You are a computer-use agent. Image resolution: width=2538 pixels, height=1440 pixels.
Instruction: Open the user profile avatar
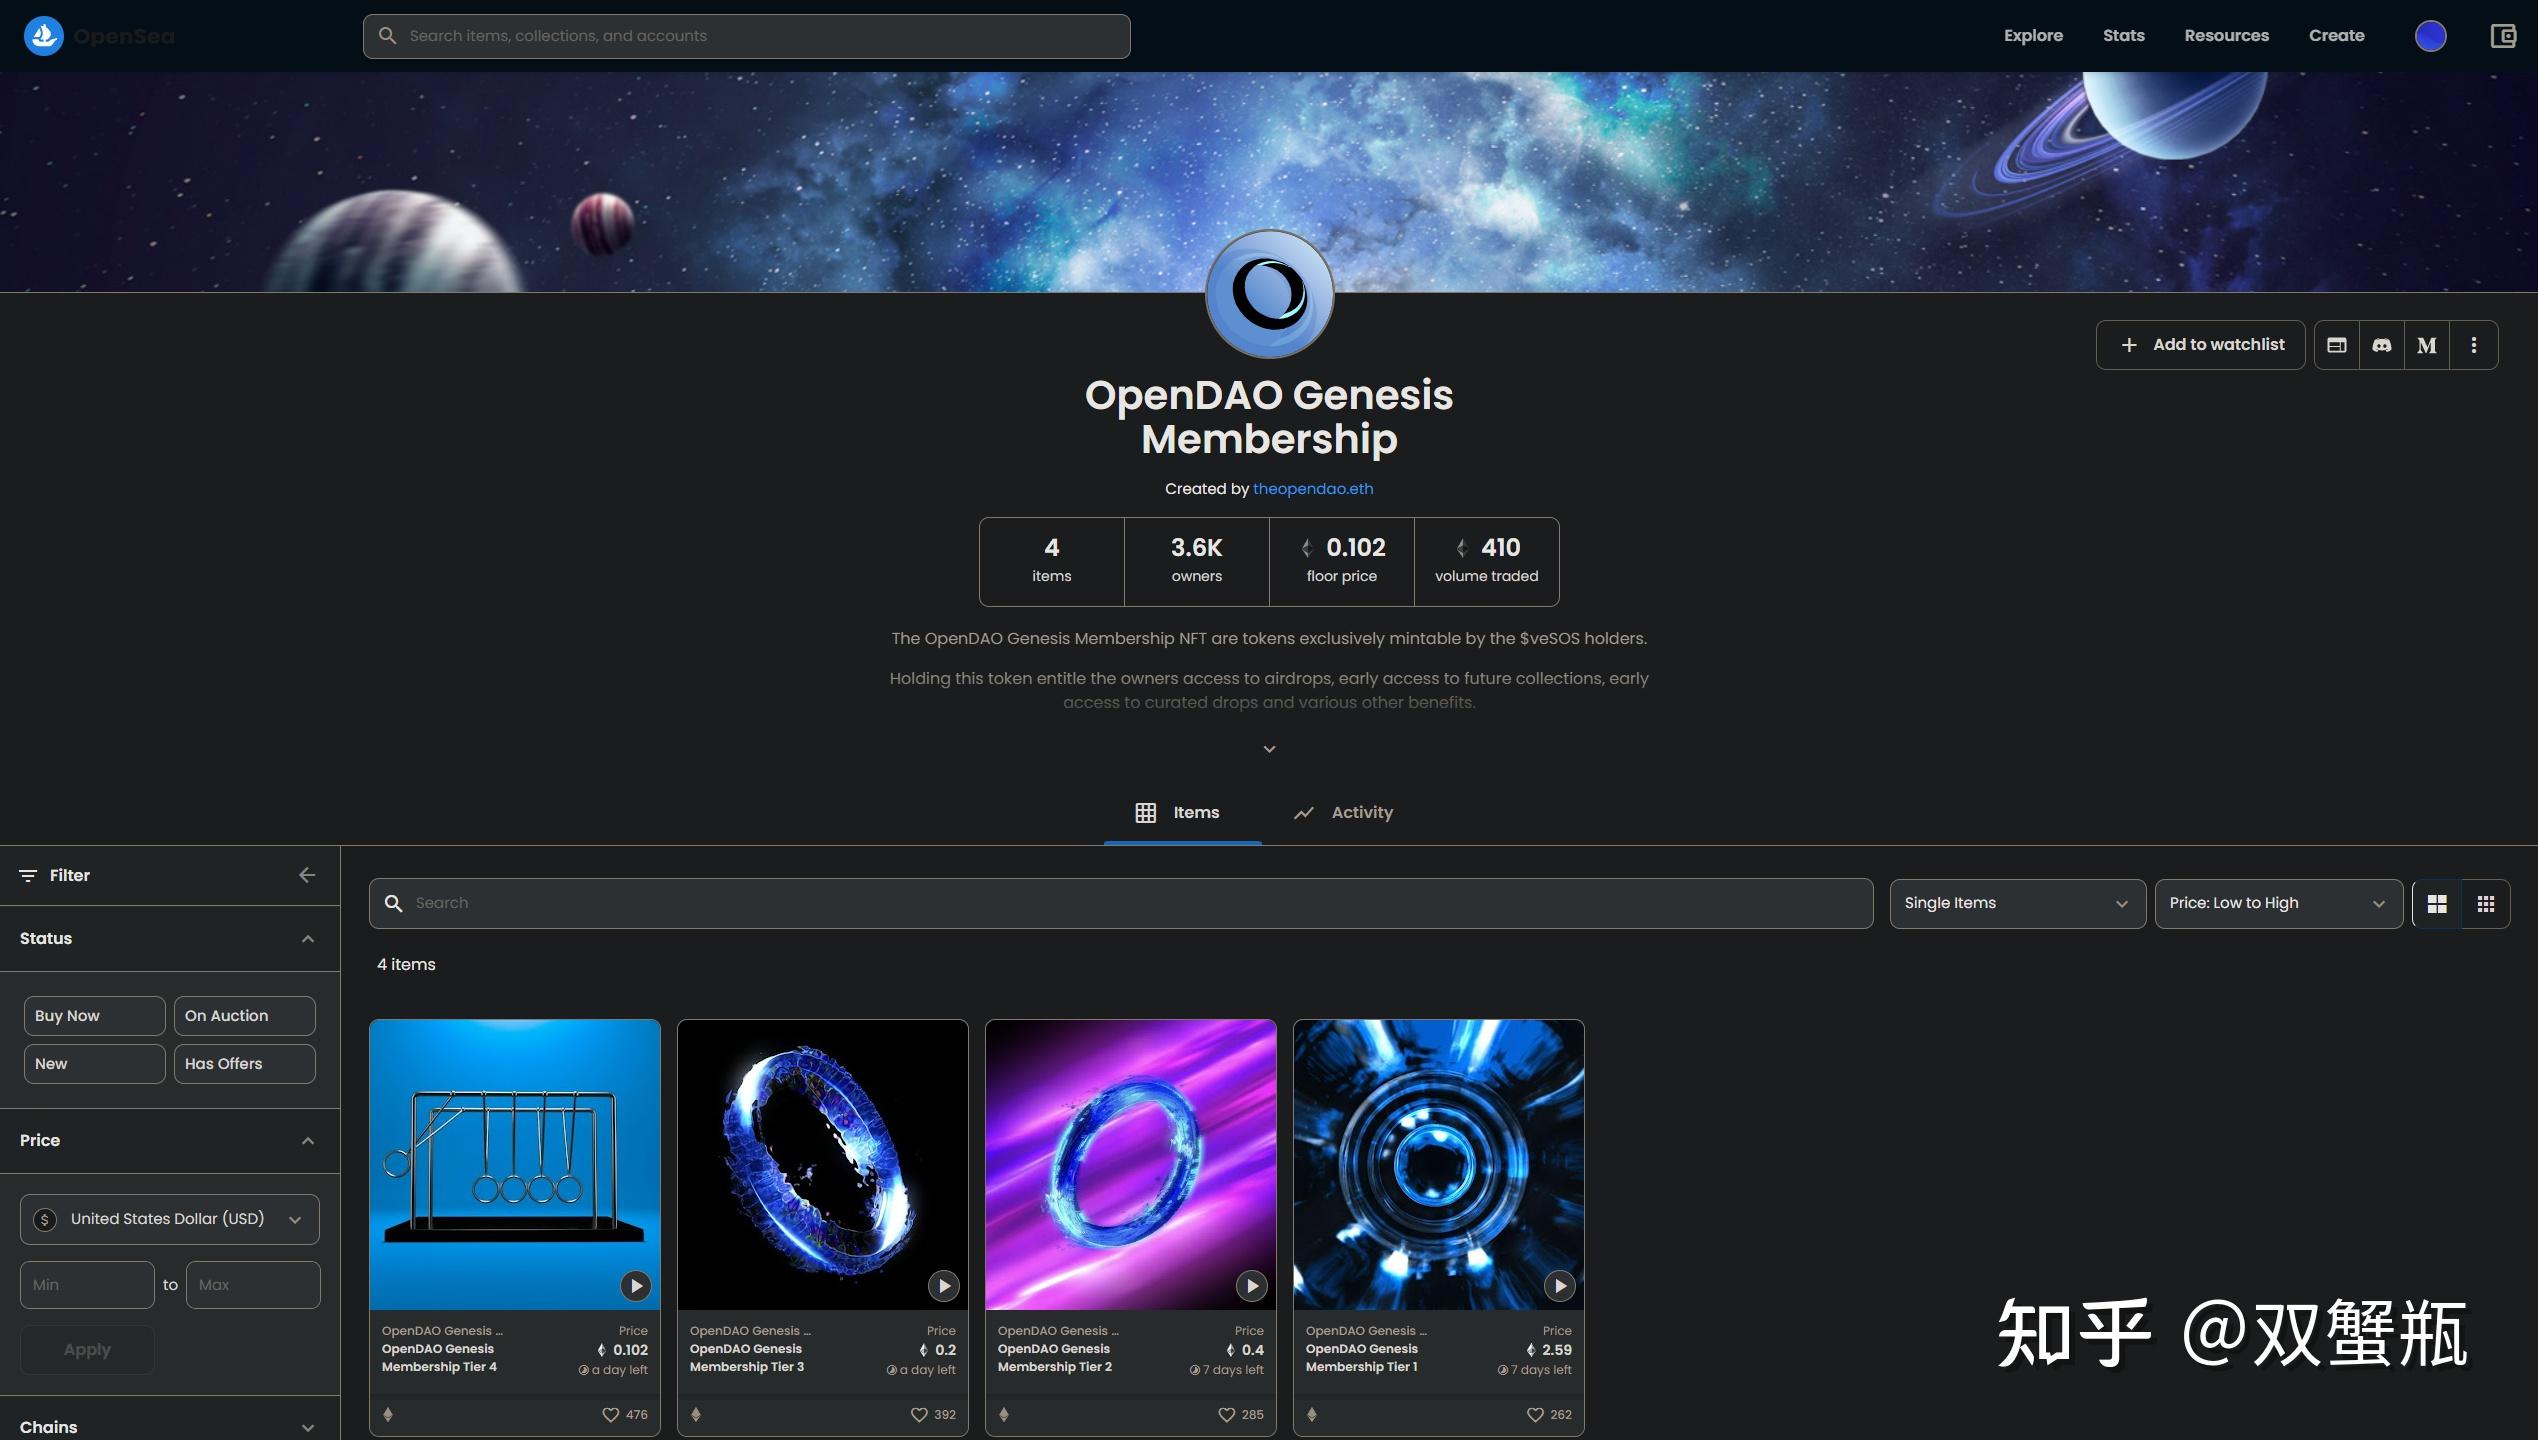point(2430,36)
